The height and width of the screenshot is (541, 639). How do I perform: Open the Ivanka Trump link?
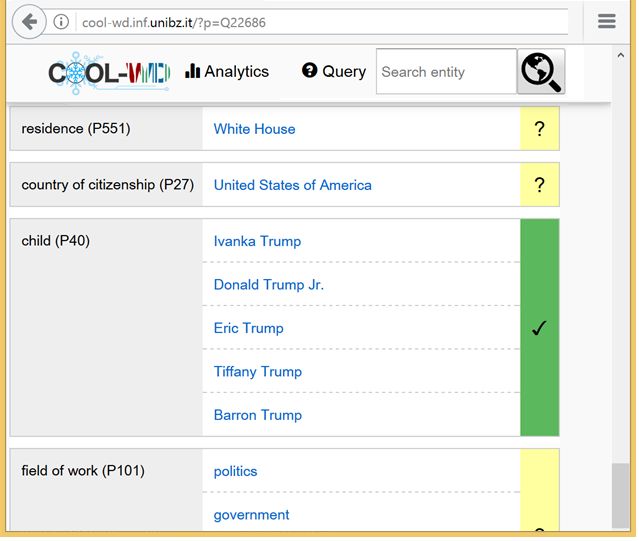click(x=257, y=241)
